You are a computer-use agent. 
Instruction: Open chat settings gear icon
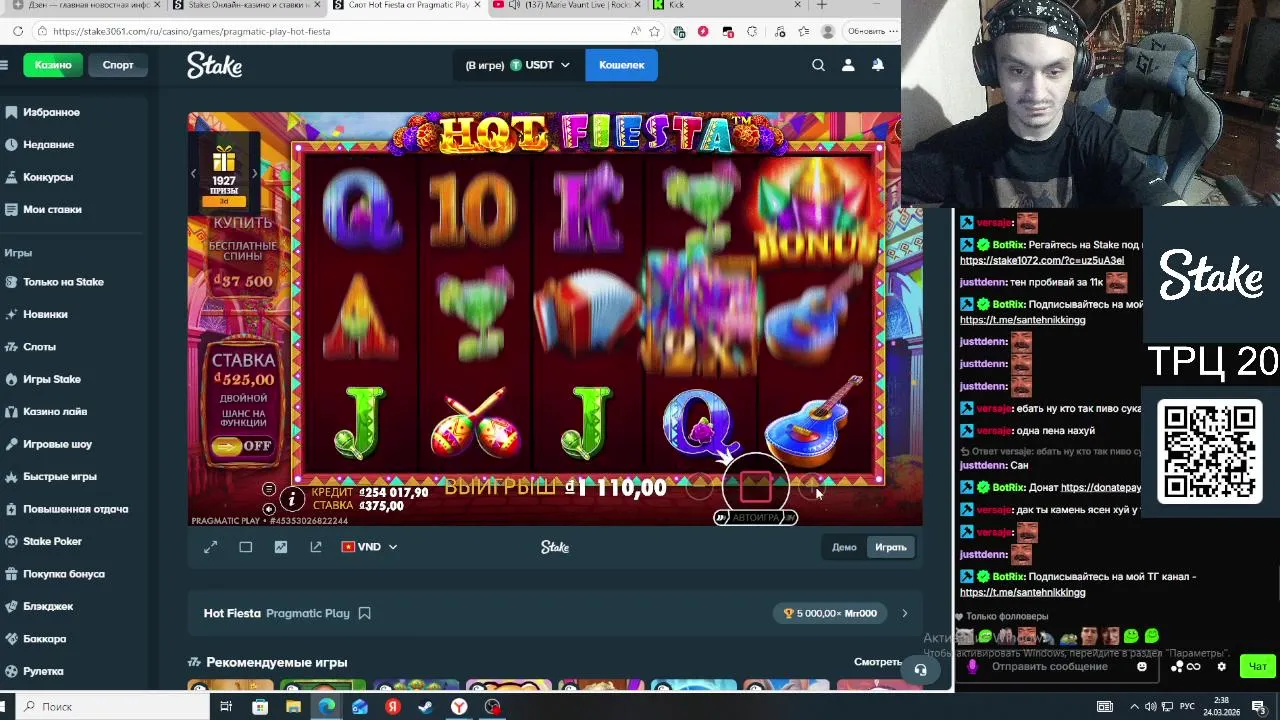pos(1221,667)
